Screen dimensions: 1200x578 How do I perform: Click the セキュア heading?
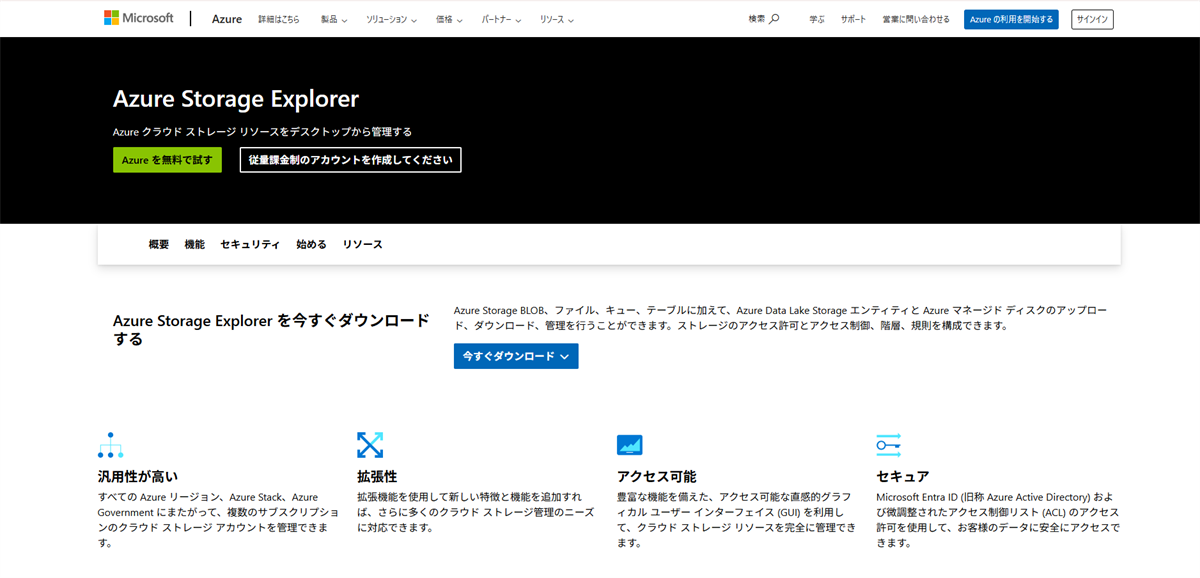tap(903, 476)
